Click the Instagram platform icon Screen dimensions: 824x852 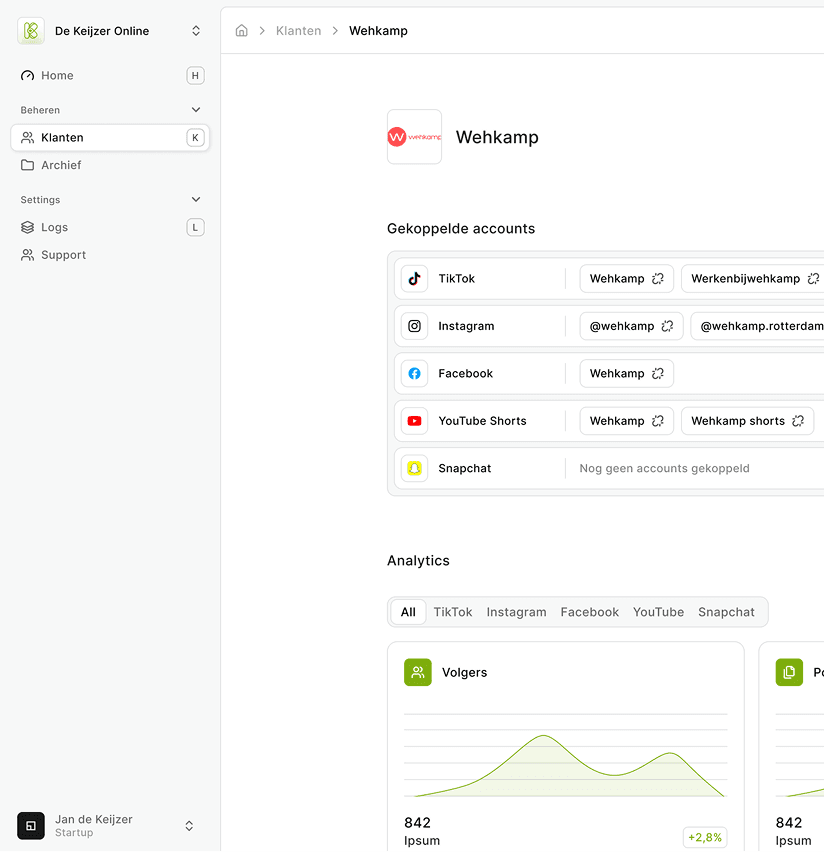414,326
